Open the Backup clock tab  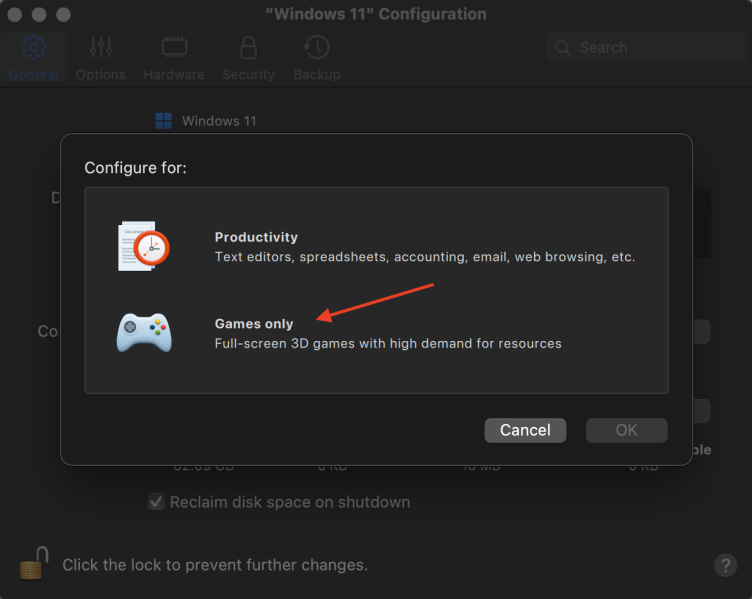316,48
